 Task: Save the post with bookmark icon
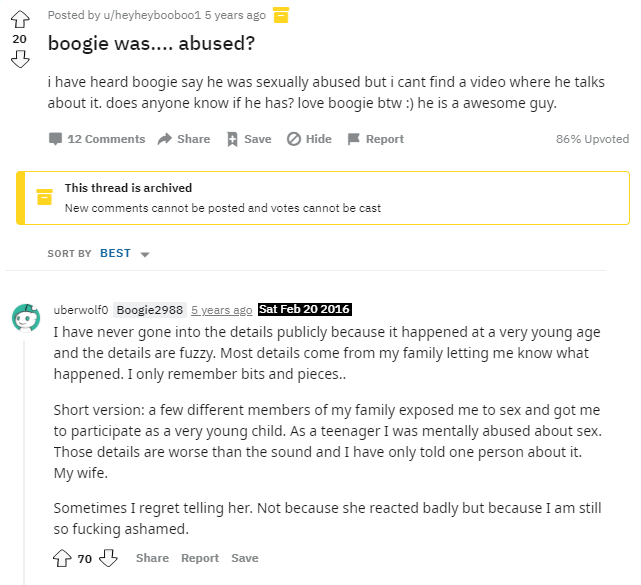pos(248,139)
